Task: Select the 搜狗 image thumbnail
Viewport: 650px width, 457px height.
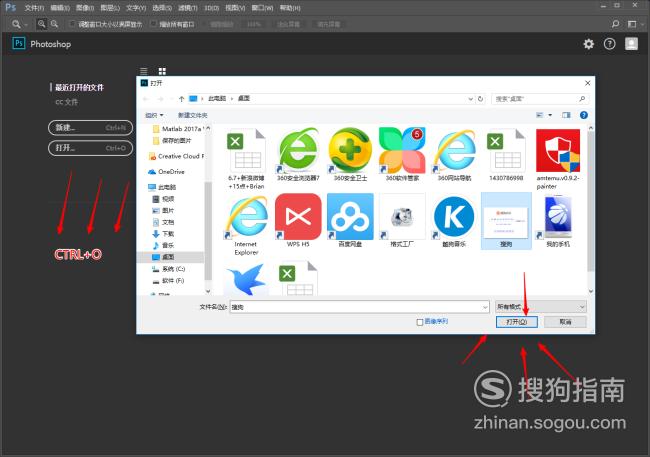Action: coord(506,221)
